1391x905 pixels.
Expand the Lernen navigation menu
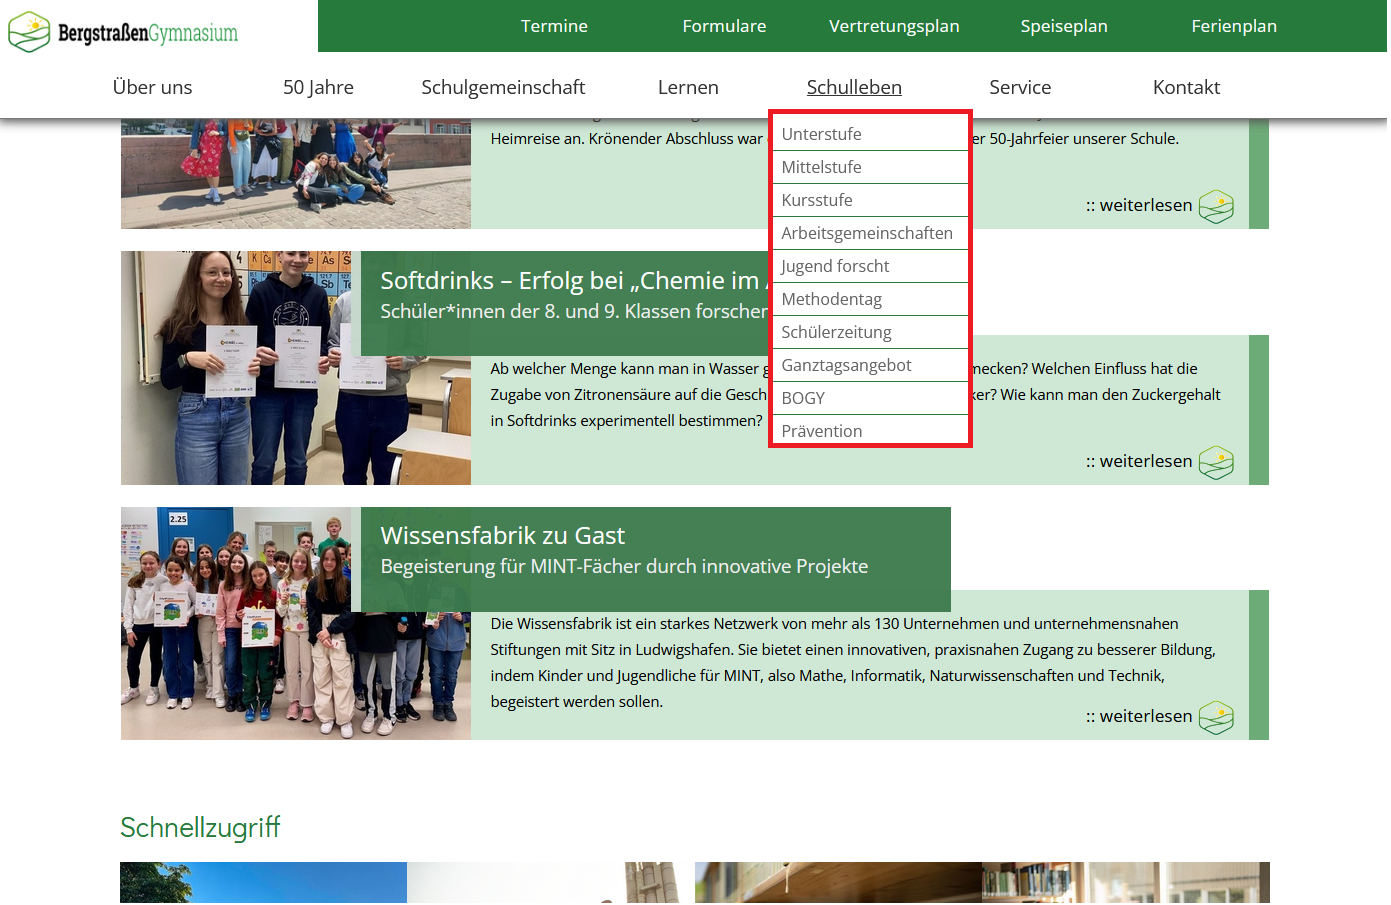point(688,87)
